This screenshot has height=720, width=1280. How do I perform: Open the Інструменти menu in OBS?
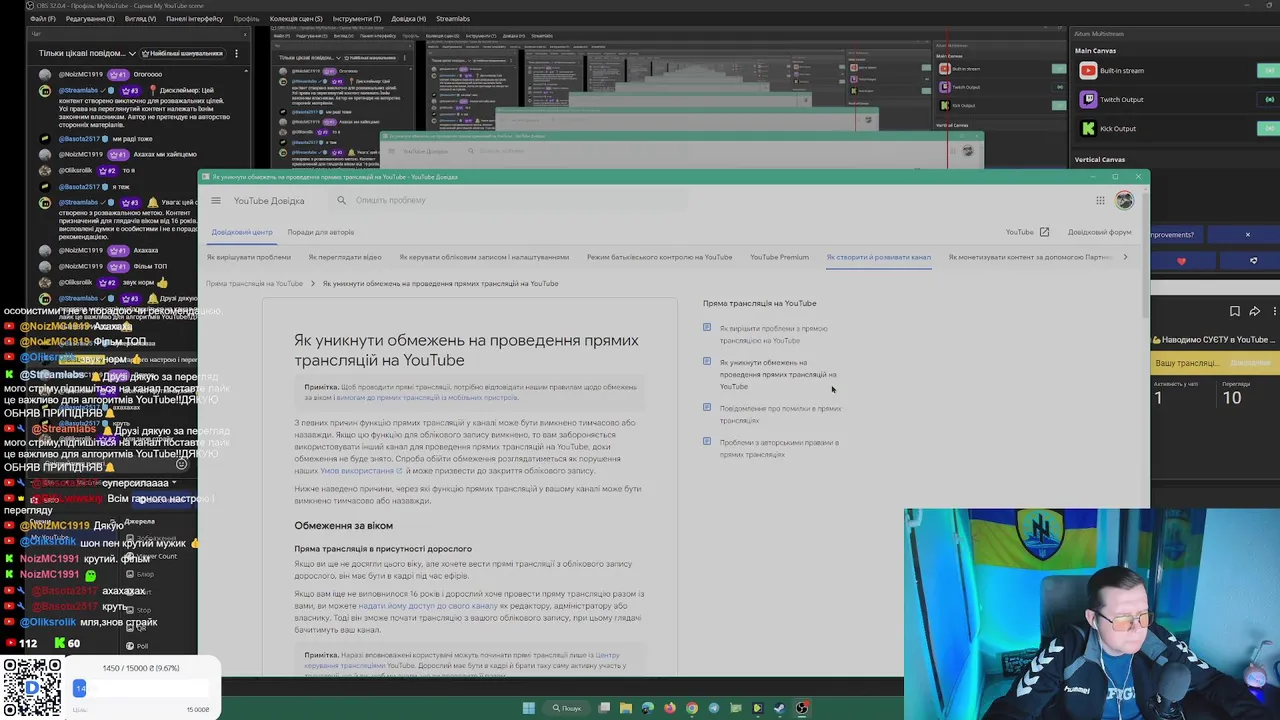[x=357, y=18]
